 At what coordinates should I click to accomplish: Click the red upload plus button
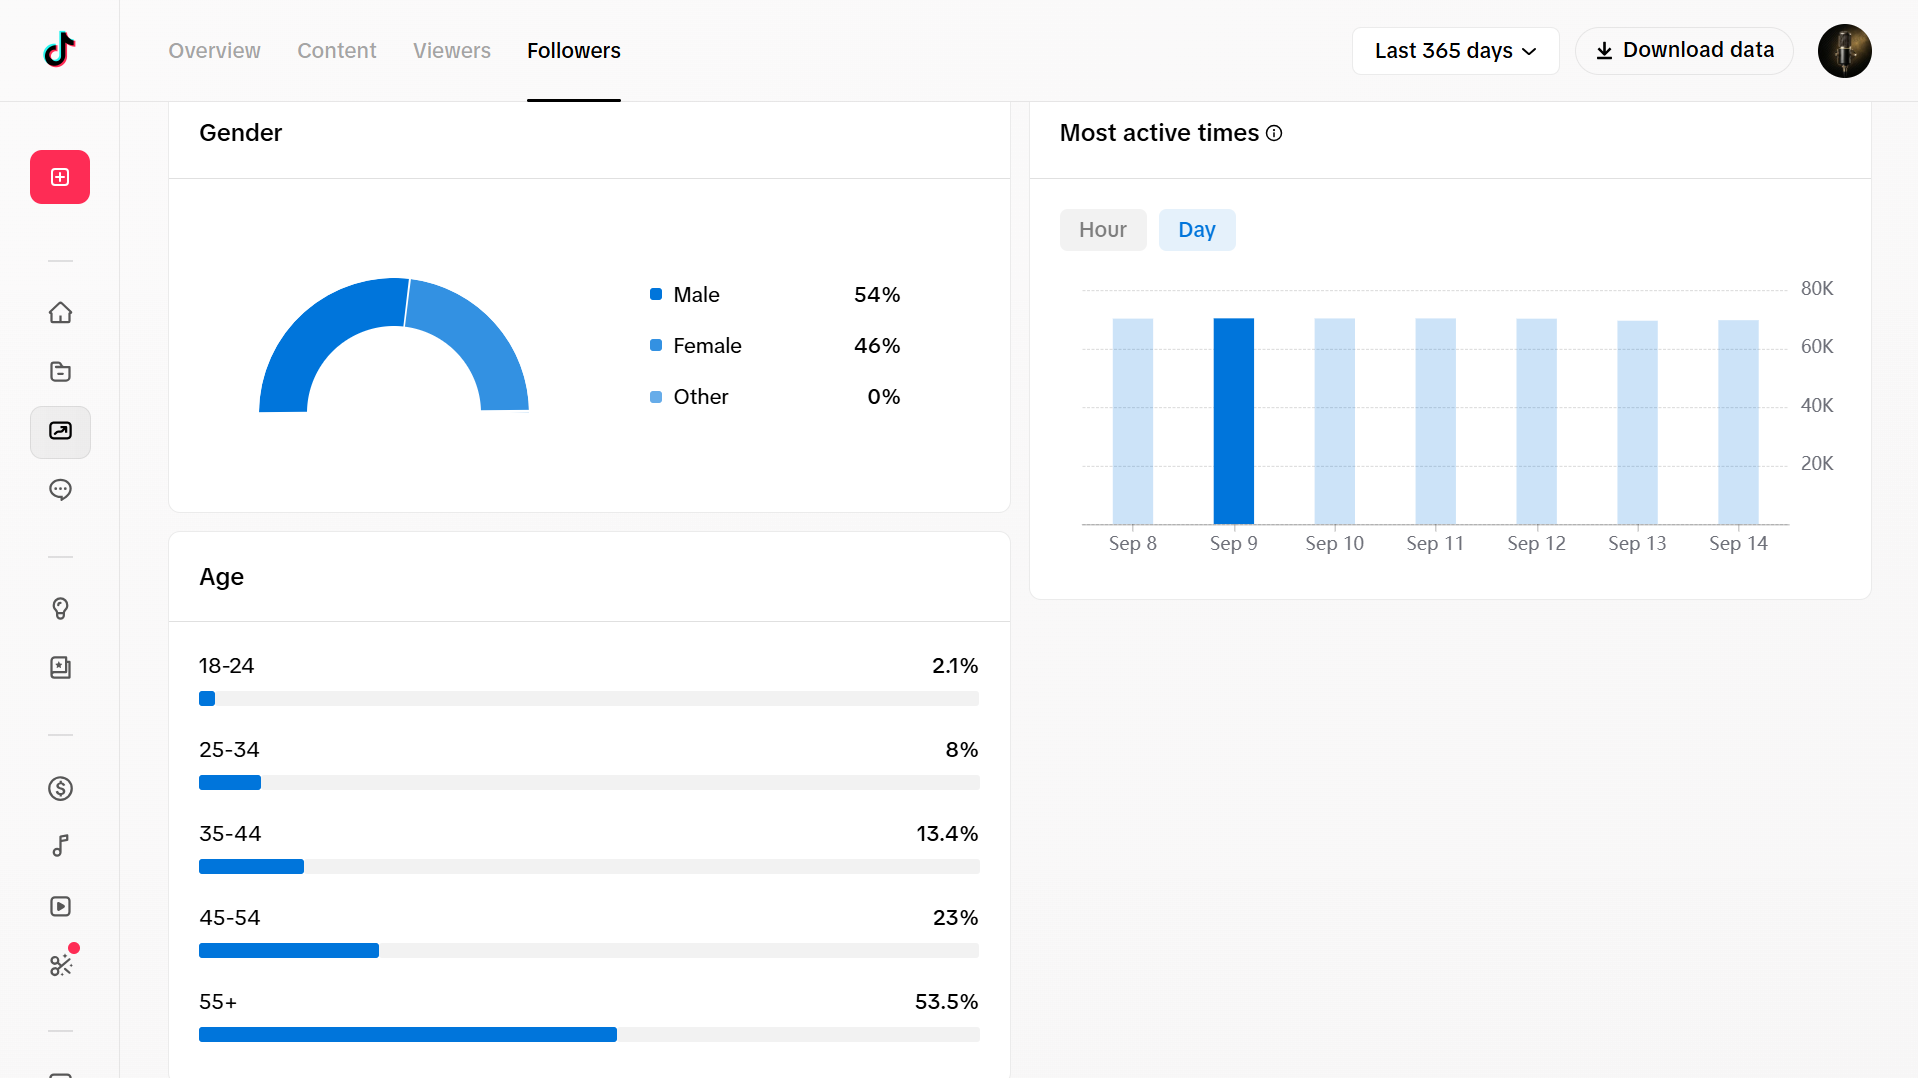[60, 177]
